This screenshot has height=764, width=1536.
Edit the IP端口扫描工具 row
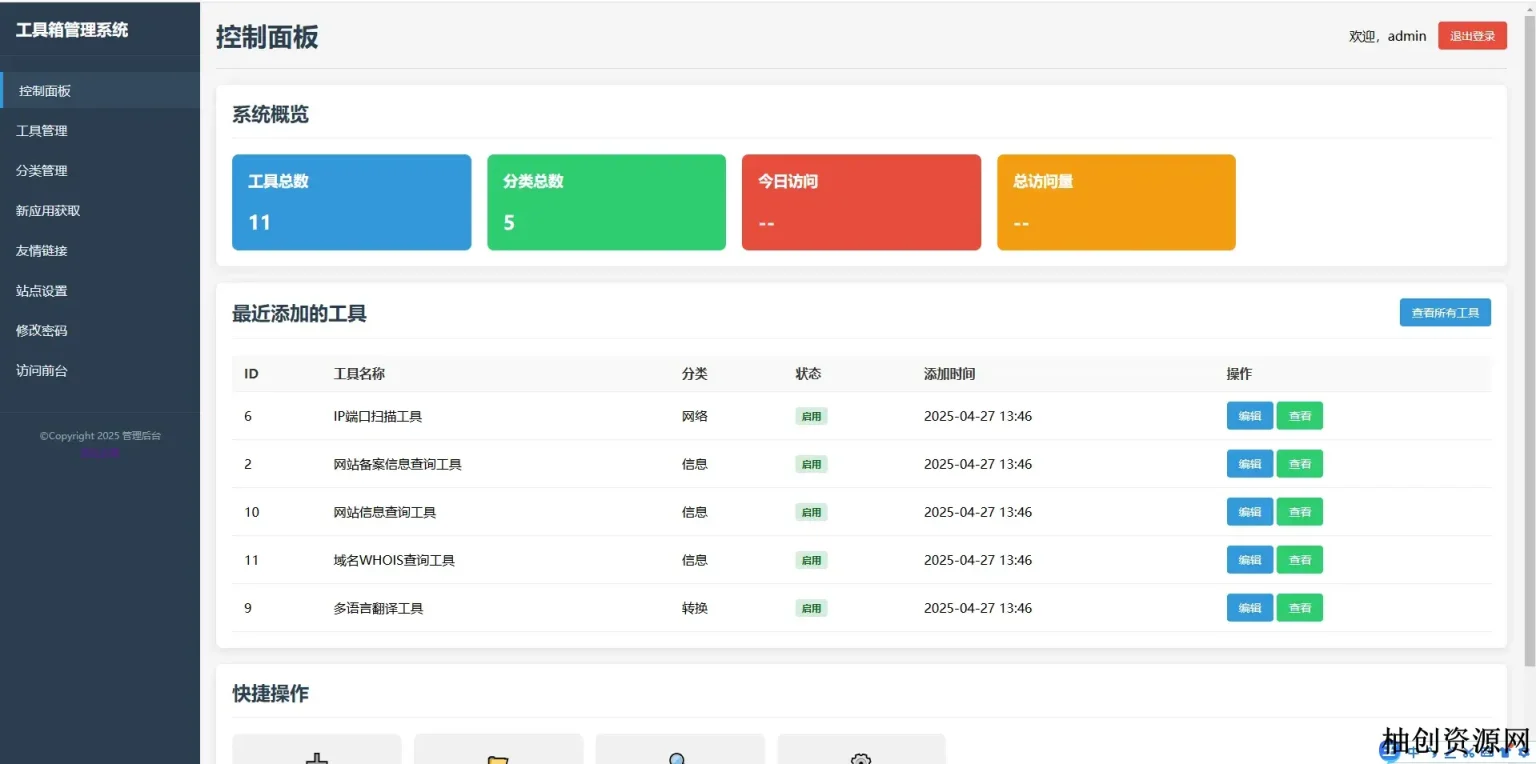click(x=1249, y=416)
